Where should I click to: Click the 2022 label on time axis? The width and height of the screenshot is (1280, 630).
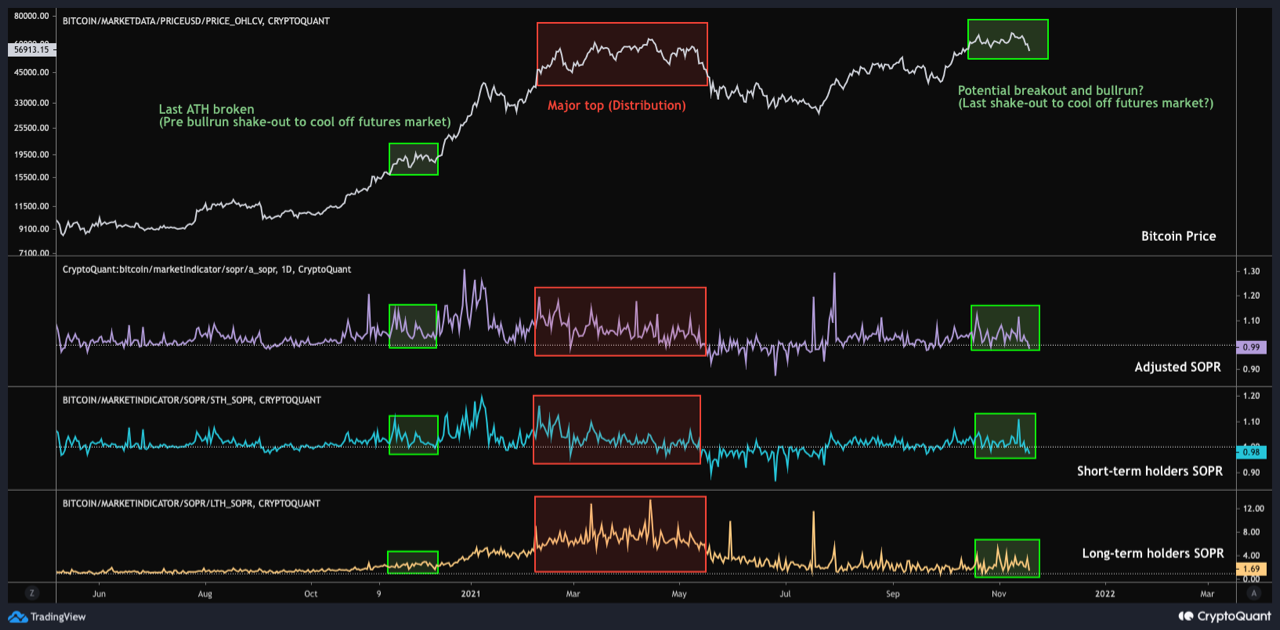[1104, 592]
